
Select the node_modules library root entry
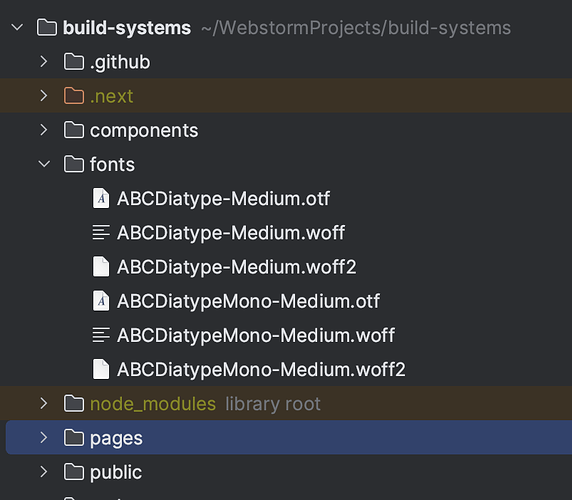286,403
